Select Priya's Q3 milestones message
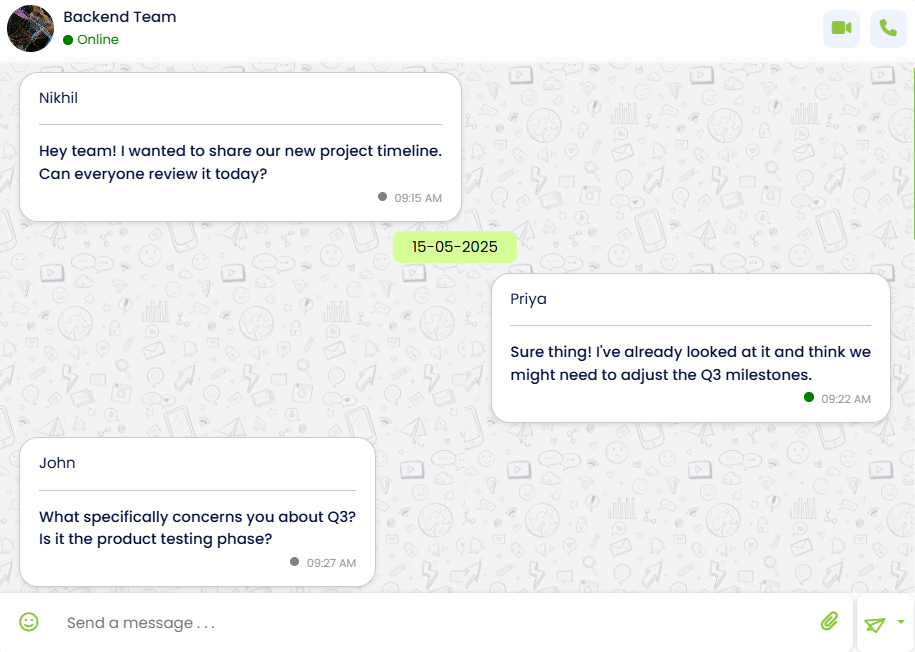The width and height of the screenshot is (915, 652). [x=690, y=363]
